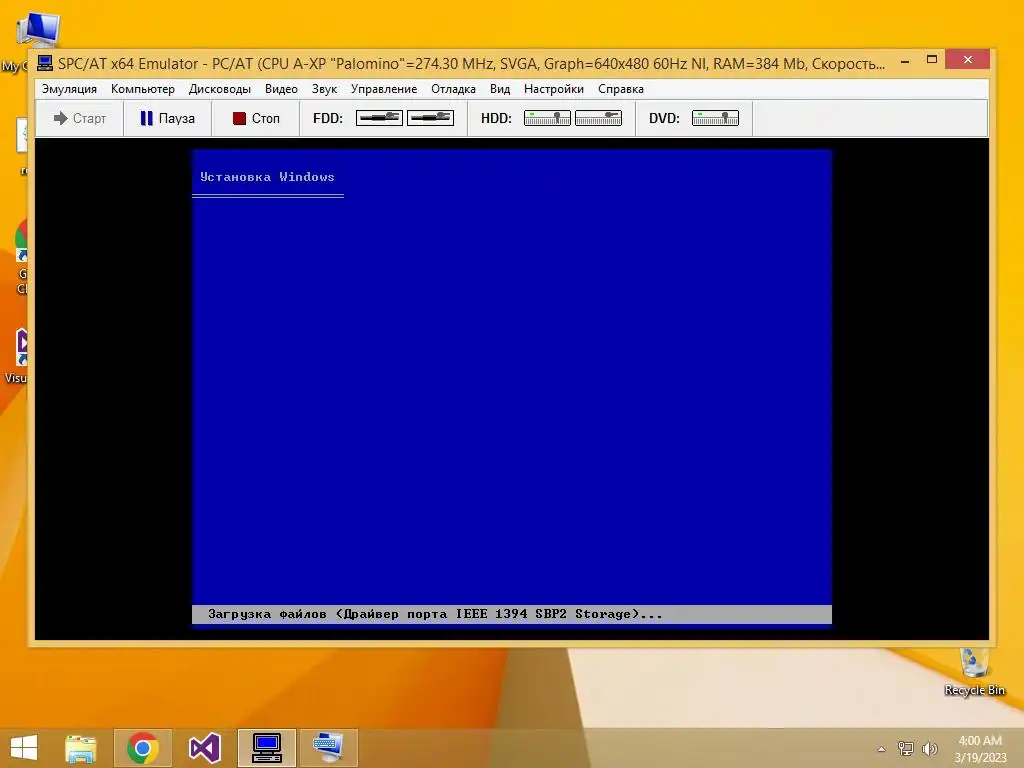Open the Вид menu
Image resolution: width=1024 pixels, height=768 pixels.
click(500, 89)
